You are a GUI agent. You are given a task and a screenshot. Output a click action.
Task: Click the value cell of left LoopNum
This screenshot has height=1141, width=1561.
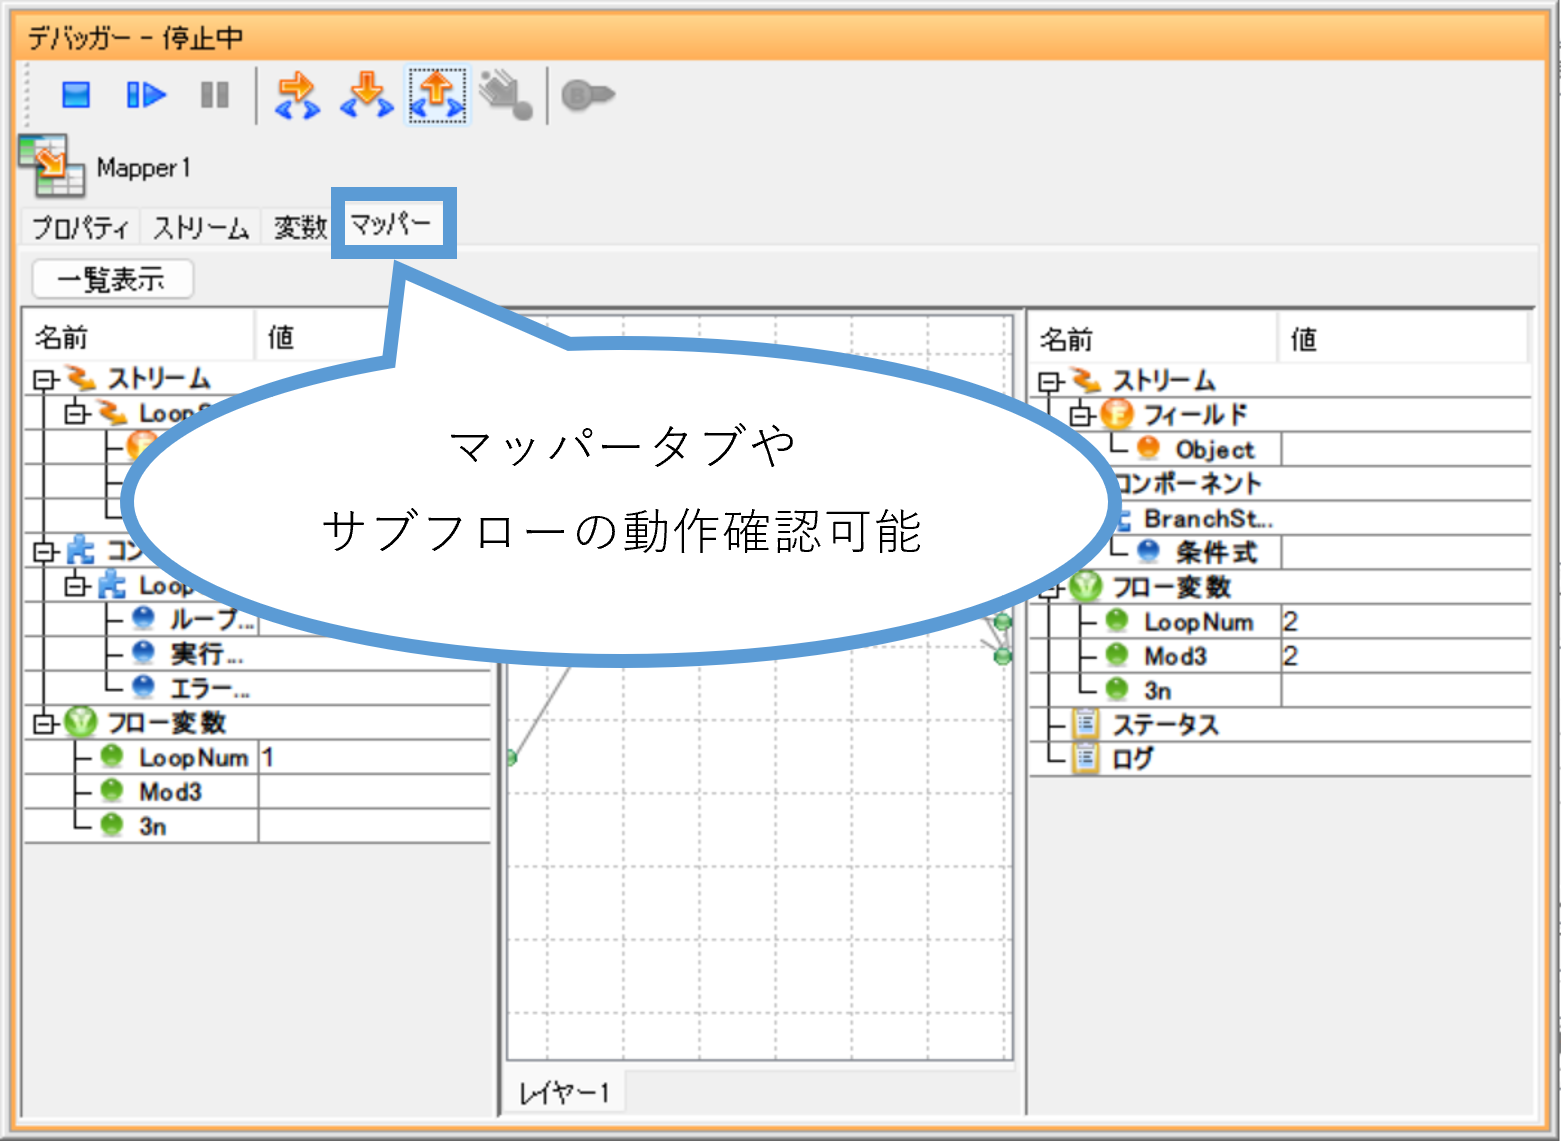(x=372, y=758)
